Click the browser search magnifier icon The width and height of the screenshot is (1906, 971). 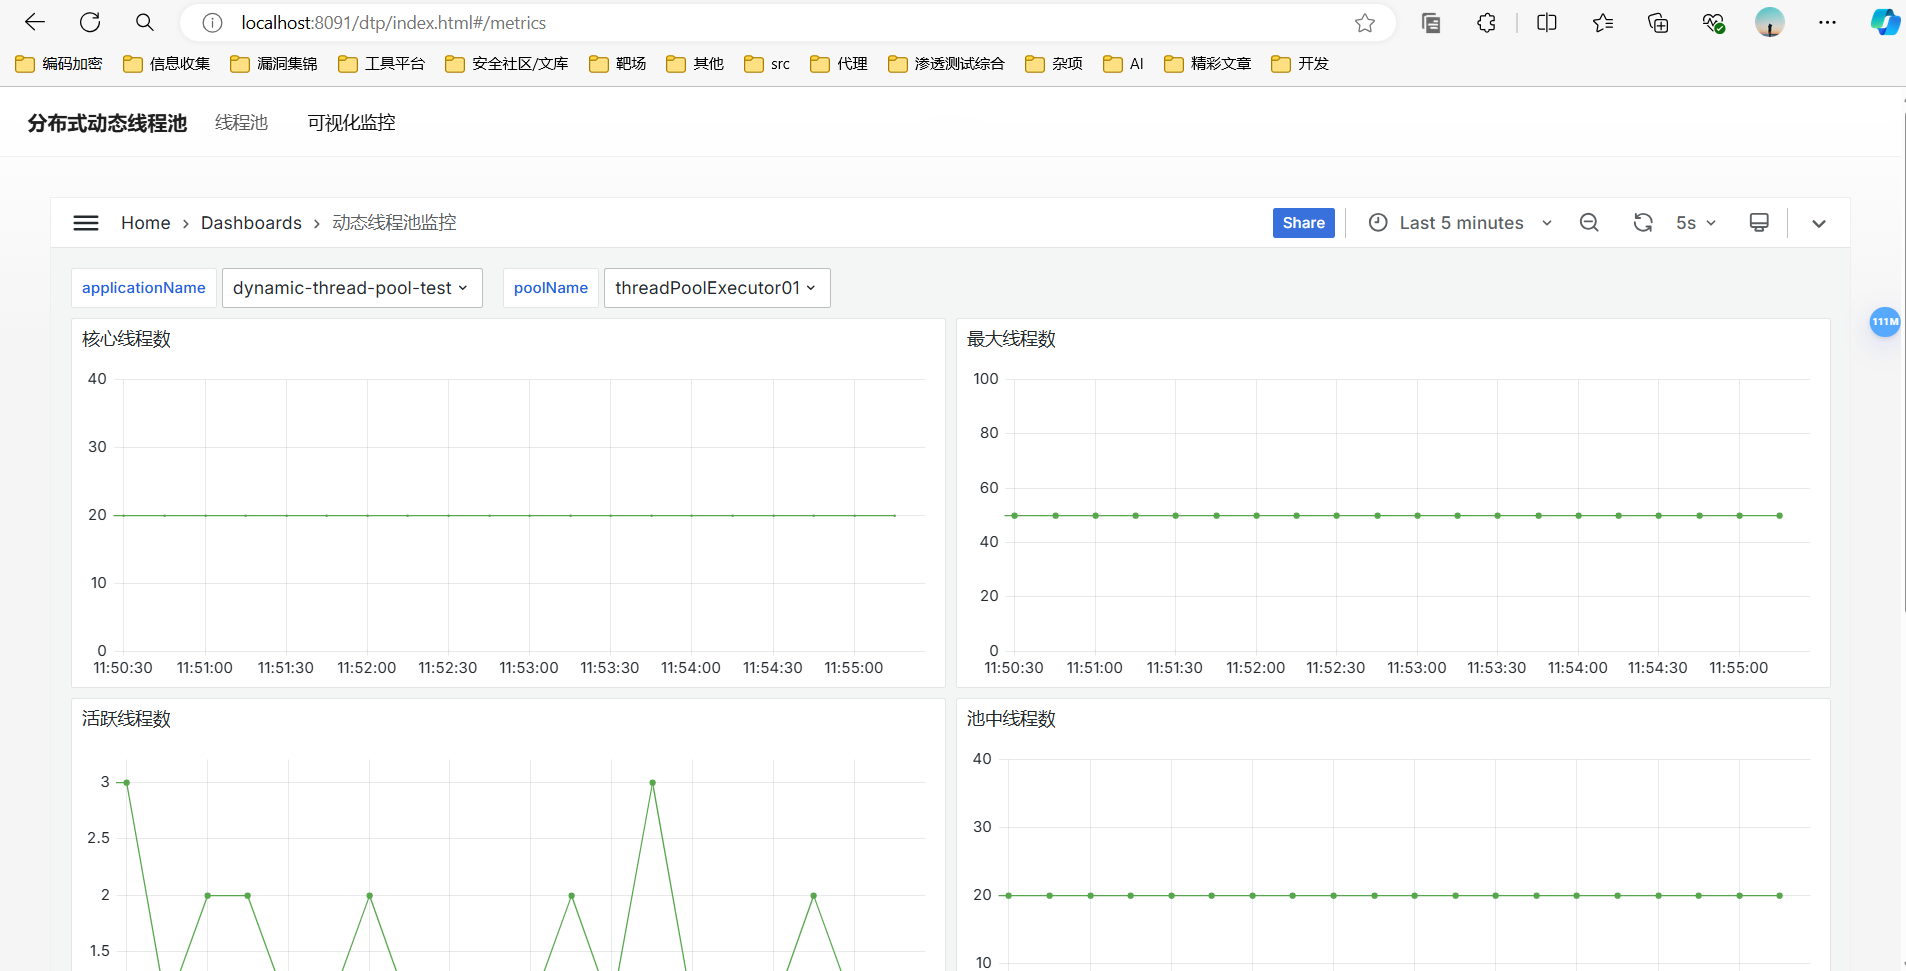145,22
